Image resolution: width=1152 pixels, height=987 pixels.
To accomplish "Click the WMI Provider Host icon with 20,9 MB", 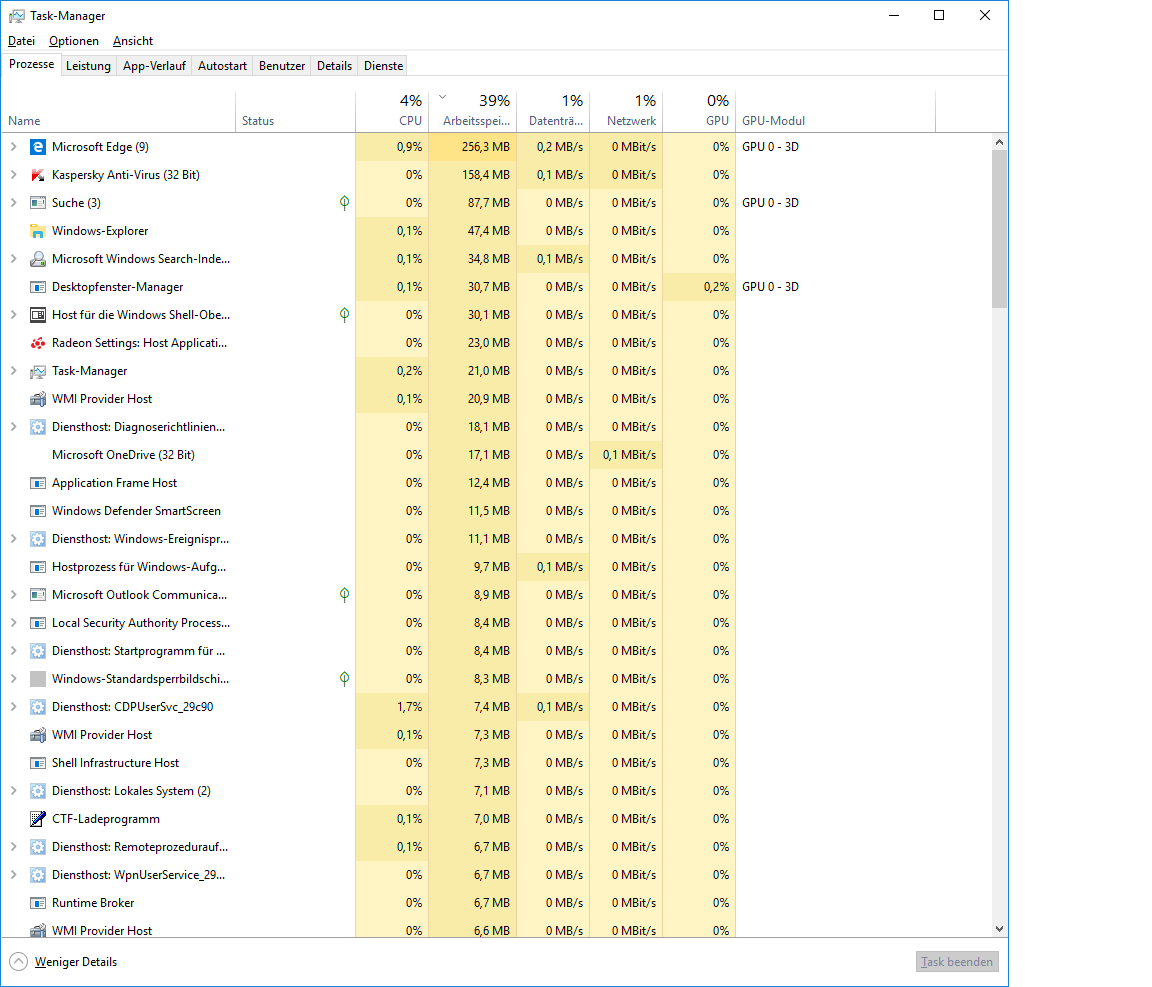I will [x=37, y=399].
